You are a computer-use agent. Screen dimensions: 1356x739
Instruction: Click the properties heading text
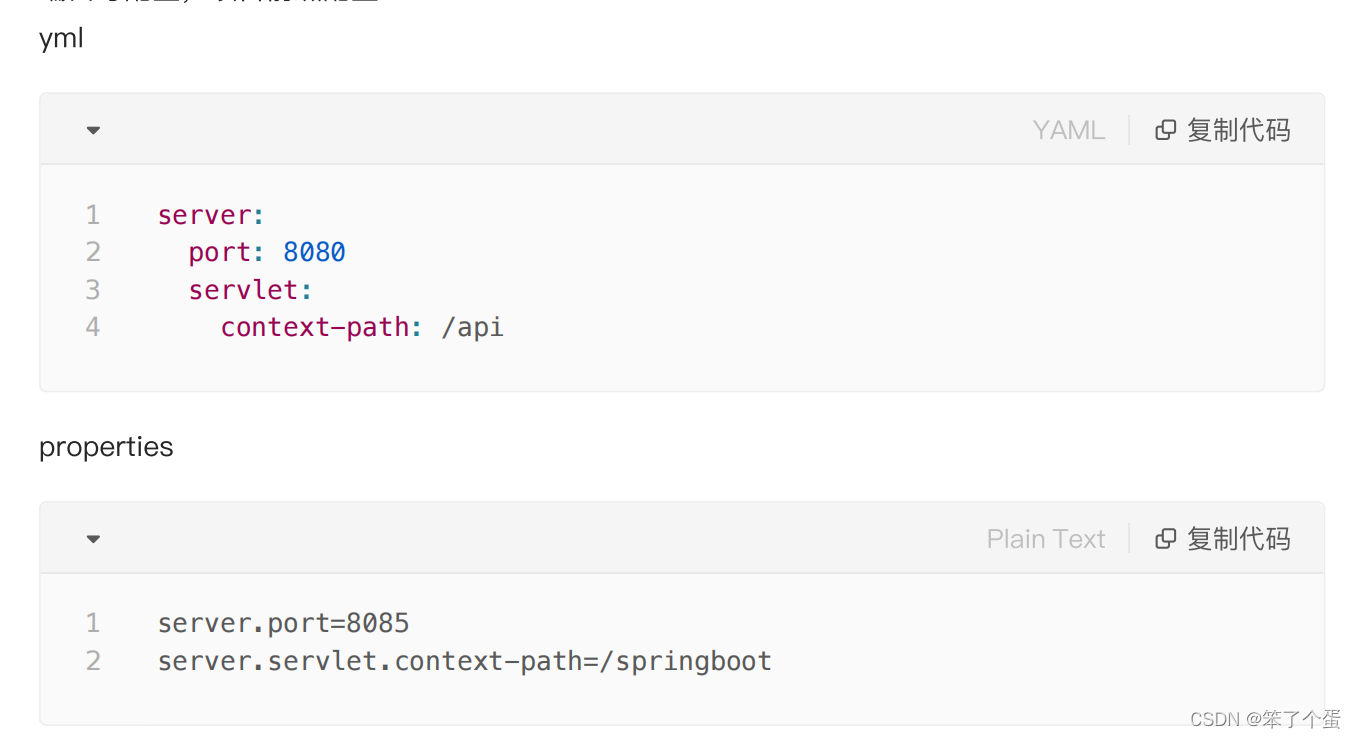point(105,447)
